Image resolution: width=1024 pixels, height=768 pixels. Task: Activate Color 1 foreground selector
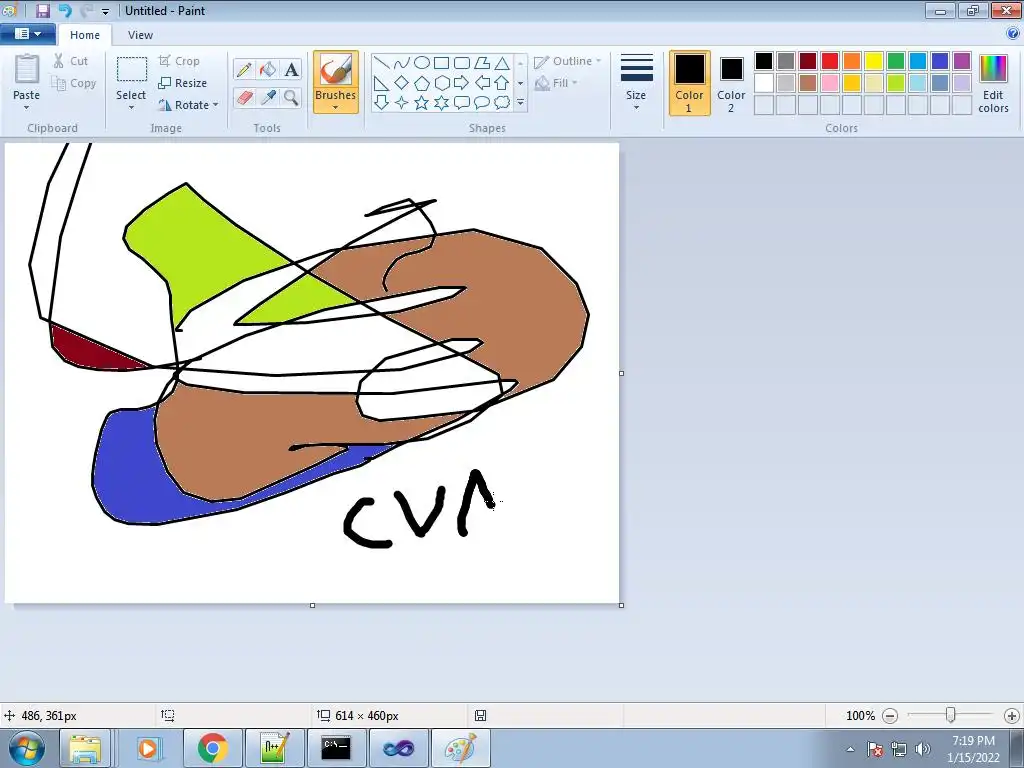click(x=689, y=83)
